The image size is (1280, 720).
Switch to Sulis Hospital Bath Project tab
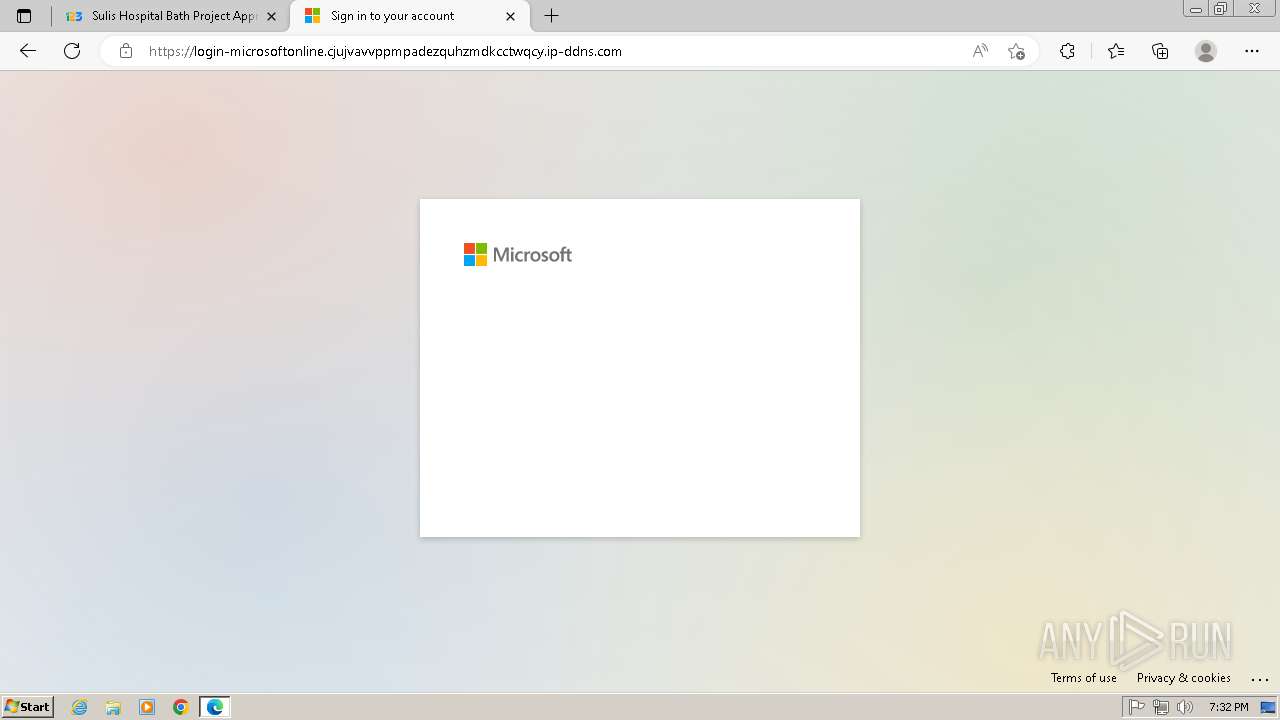click(x=171, y=16)
